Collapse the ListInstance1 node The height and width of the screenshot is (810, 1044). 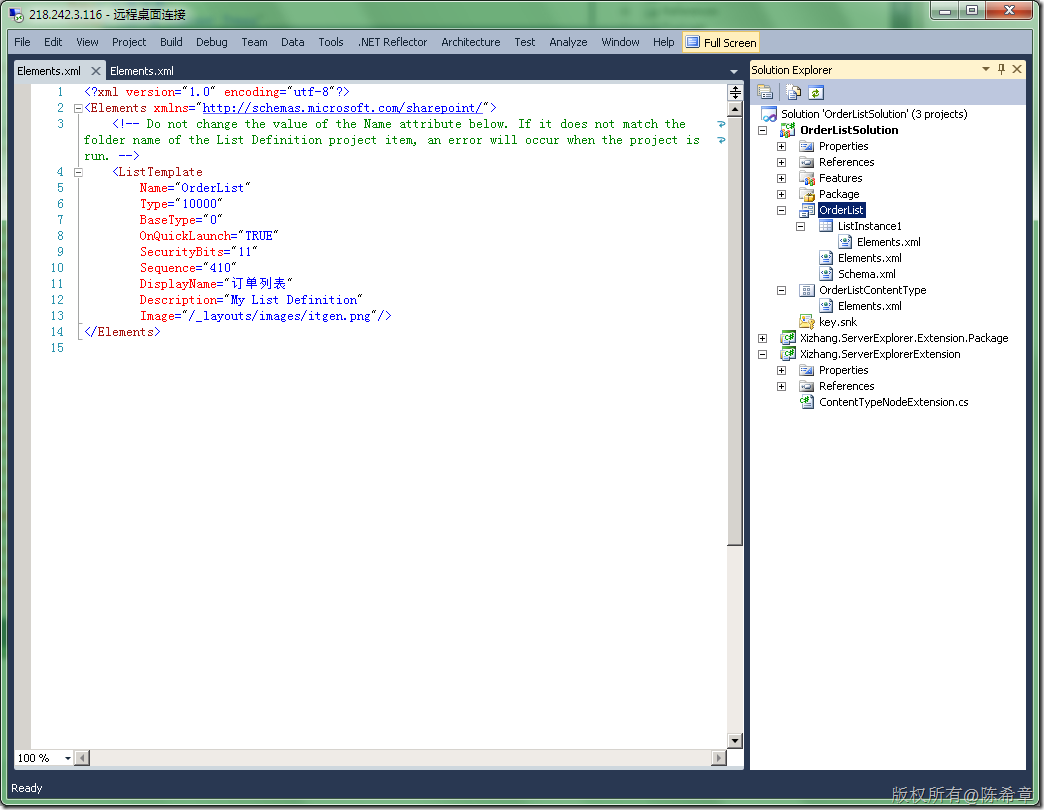coord(801,226)
